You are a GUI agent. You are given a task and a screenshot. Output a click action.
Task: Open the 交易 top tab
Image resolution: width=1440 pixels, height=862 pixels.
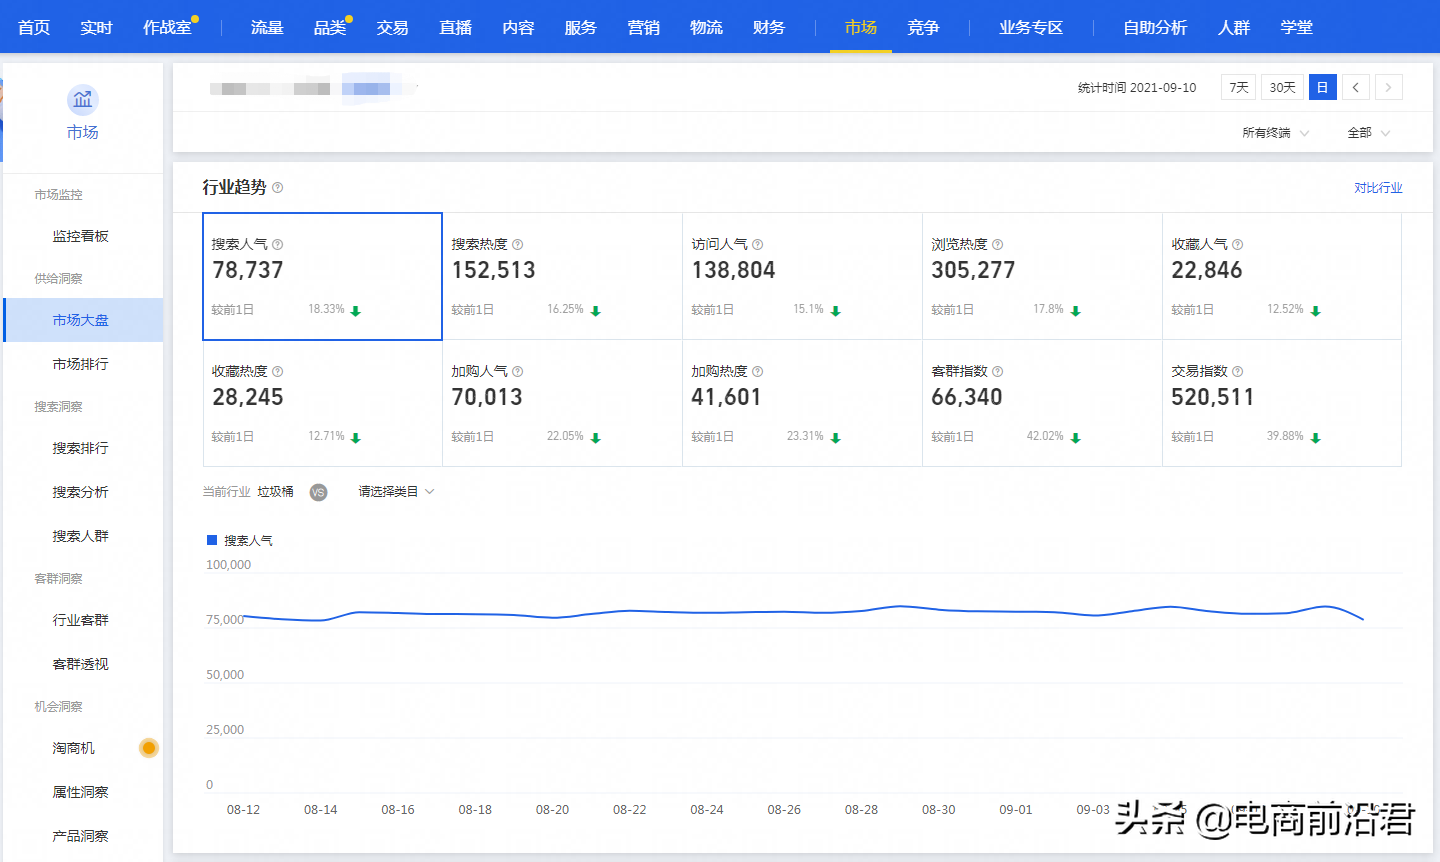click(393, 27)
